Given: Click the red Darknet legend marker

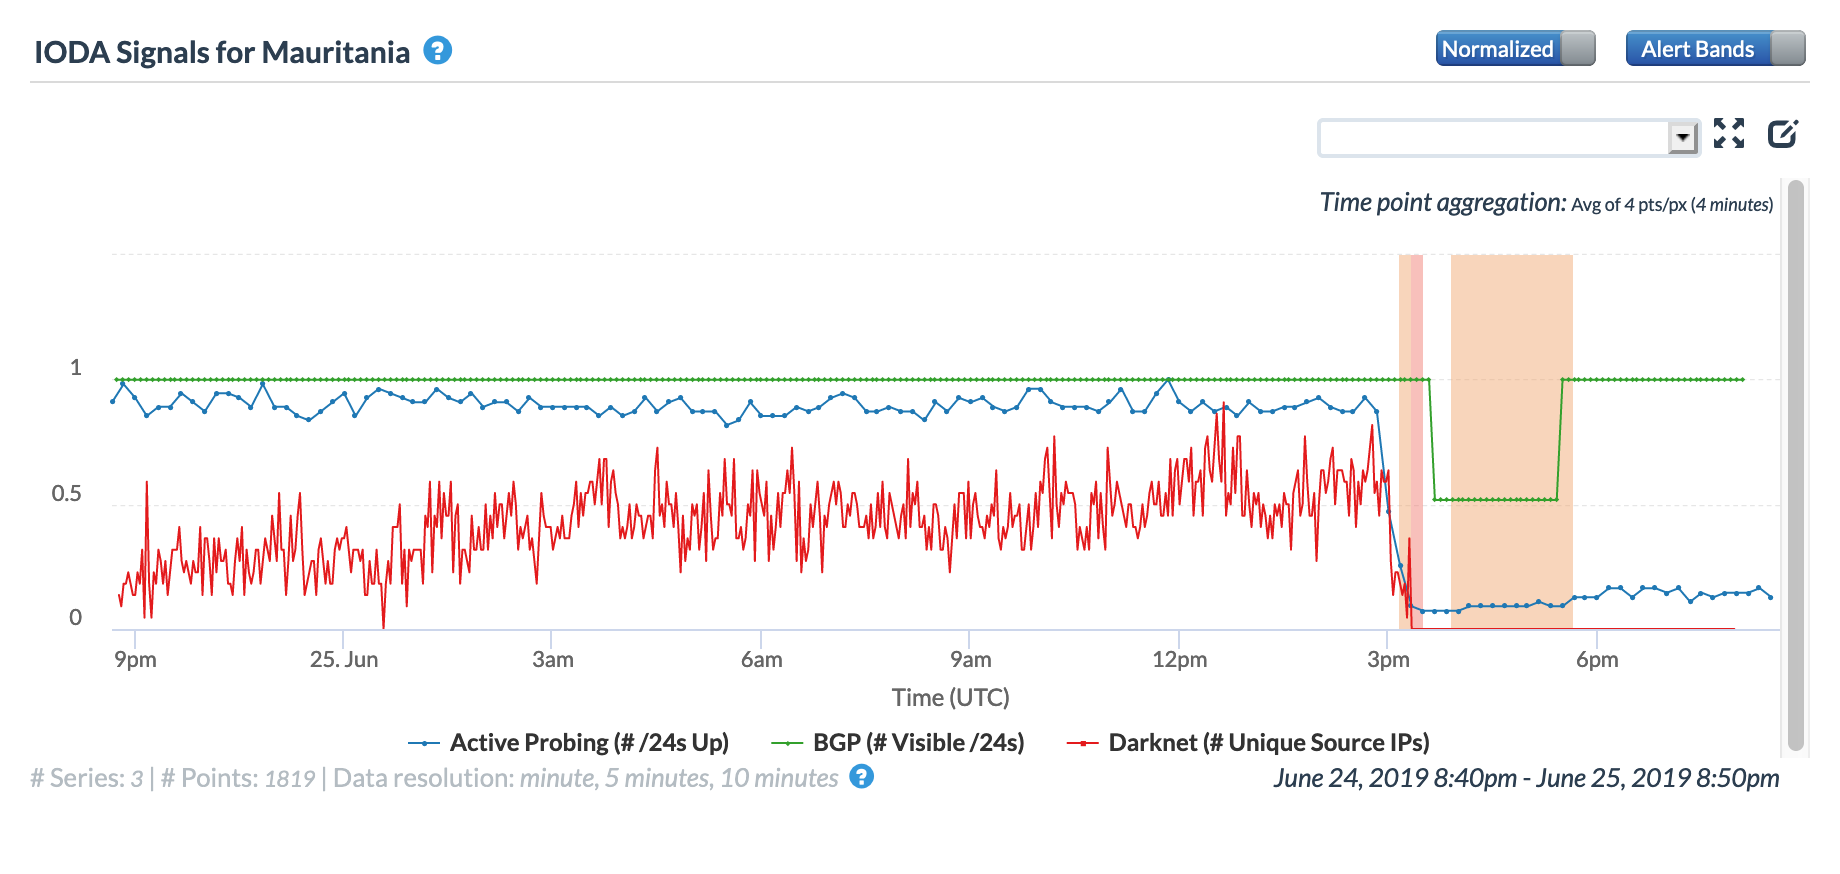Looking at the screenshot, I should [1083, 743].
